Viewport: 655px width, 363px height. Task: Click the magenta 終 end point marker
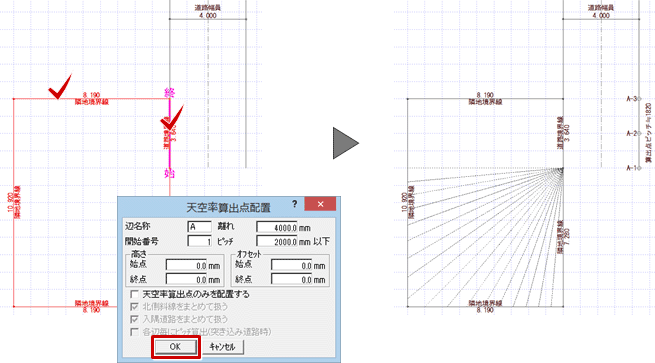pos(170,92)
